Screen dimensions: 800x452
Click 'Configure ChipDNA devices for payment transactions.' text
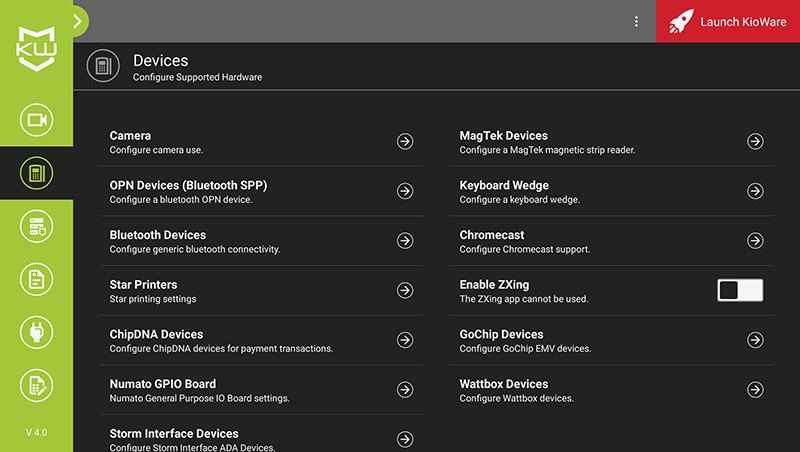coord(221,348)
